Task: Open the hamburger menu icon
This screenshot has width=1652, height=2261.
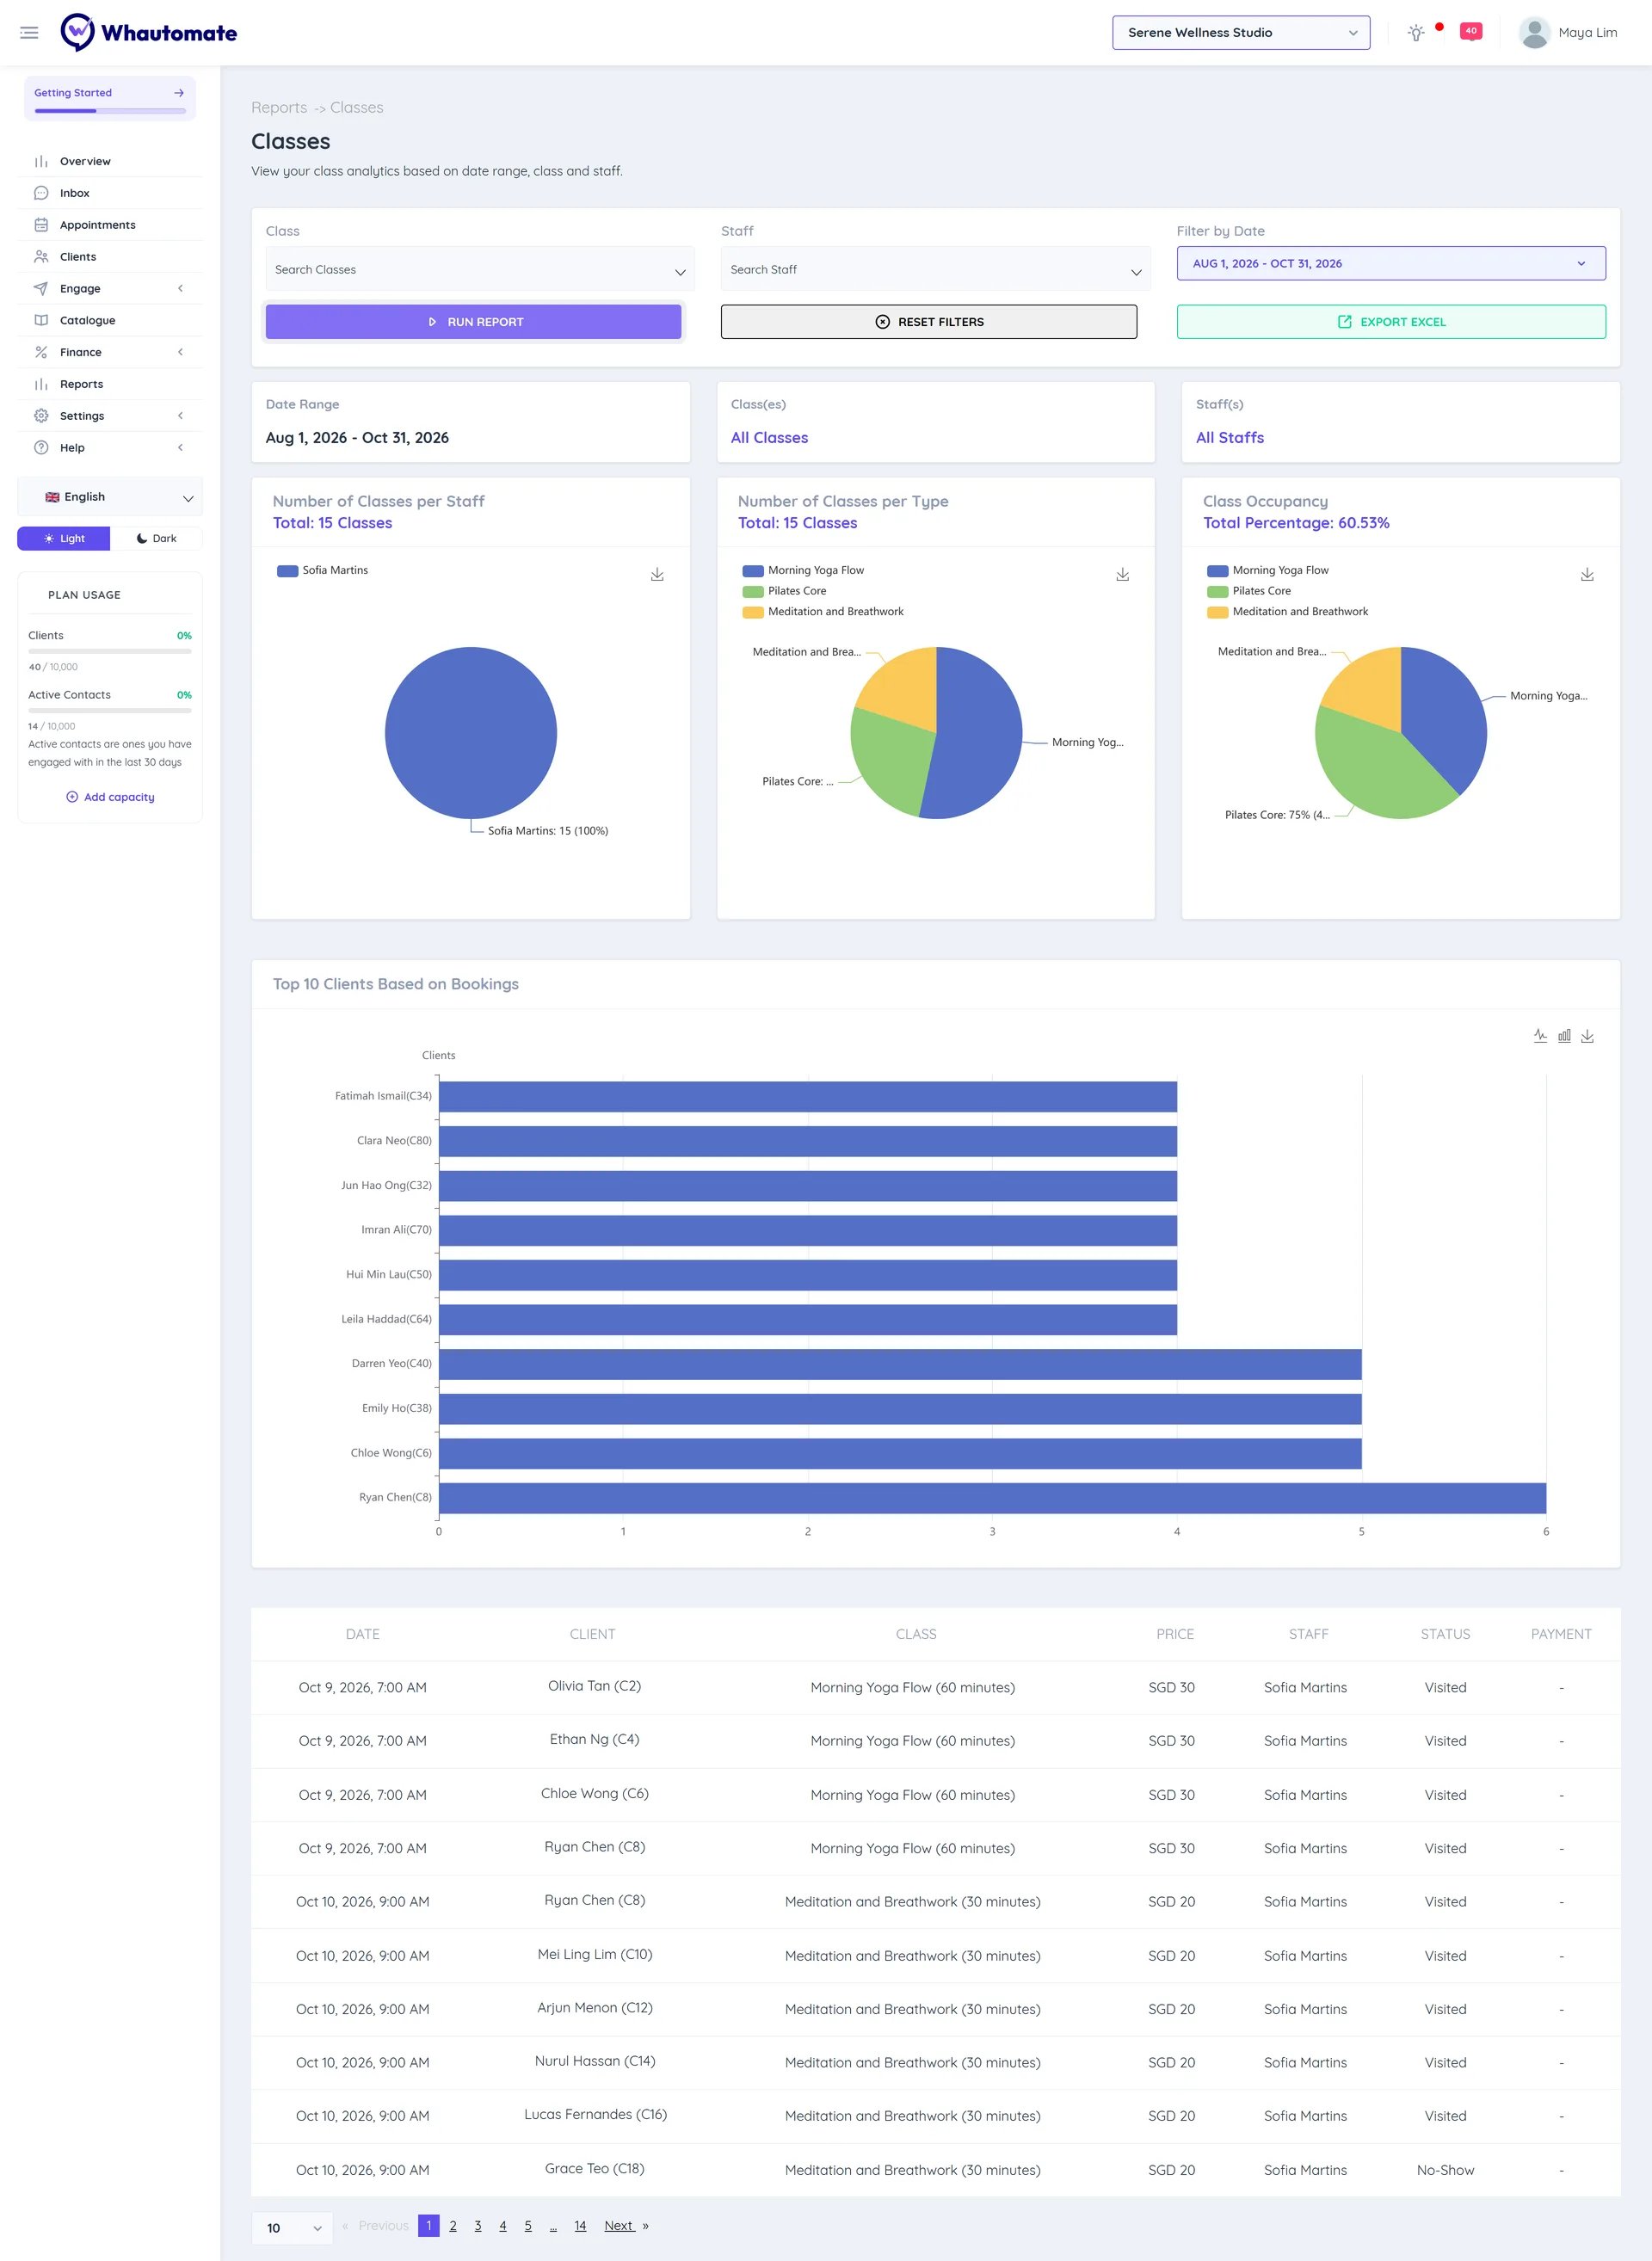Action: point(29,33)
